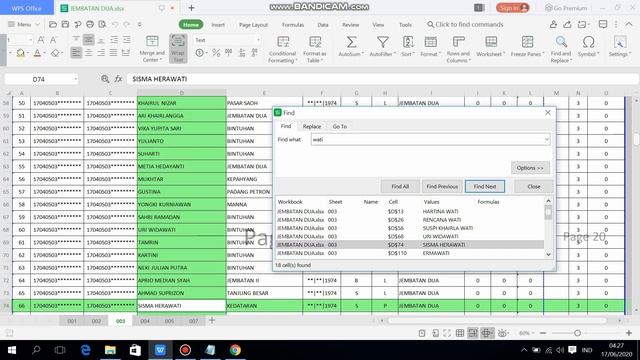The height and width of the screenshot is (360, 640).
Task: Add a new sheet with plus icon
Action: [212, 320]
